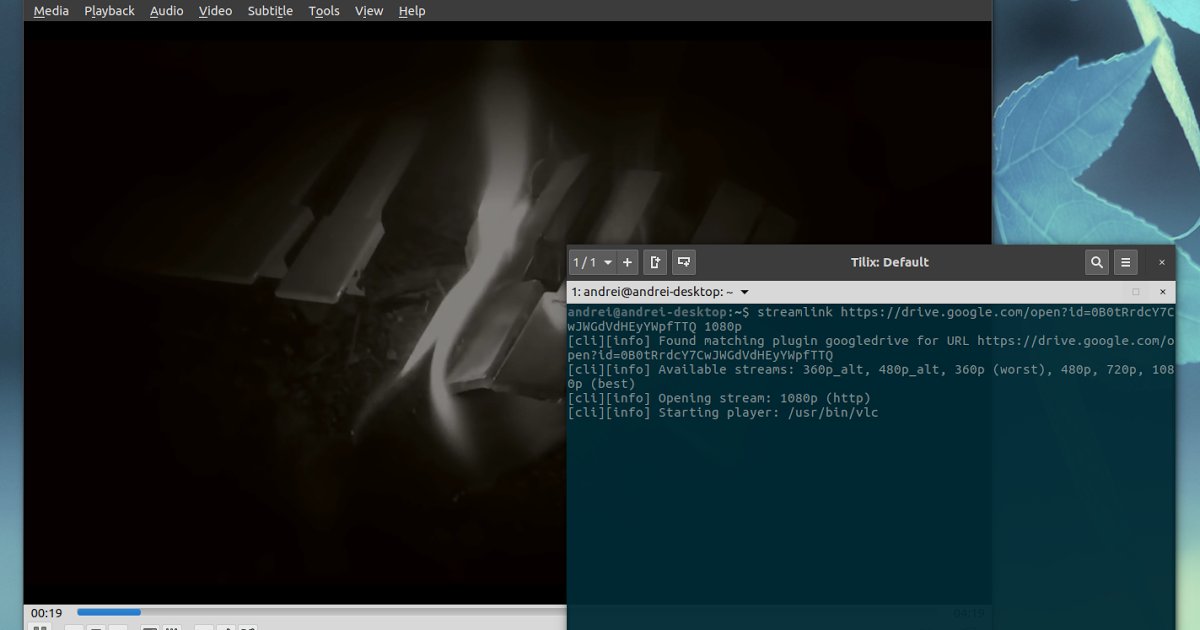Image resolution: width=1200 pixels, height=630 pixels.
Task: Click the Tilix: Default title bar
Action: coord(889,262)
